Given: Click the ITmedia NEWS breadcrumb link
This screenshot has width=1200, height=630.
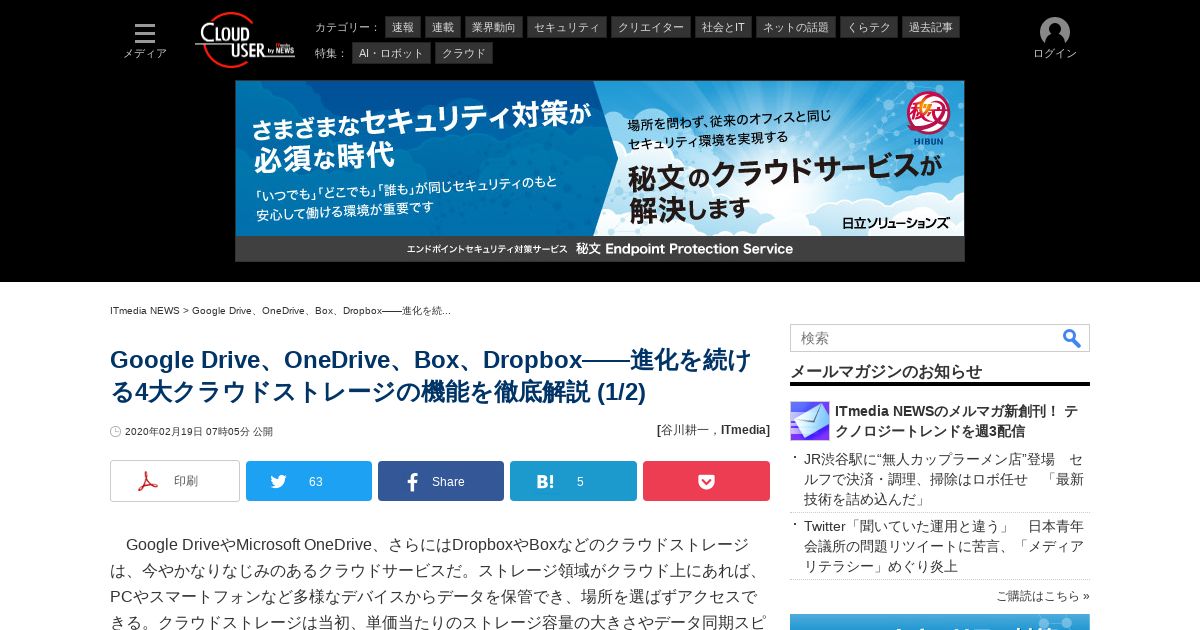Looking at the screenshot, I should pos(145,311).
